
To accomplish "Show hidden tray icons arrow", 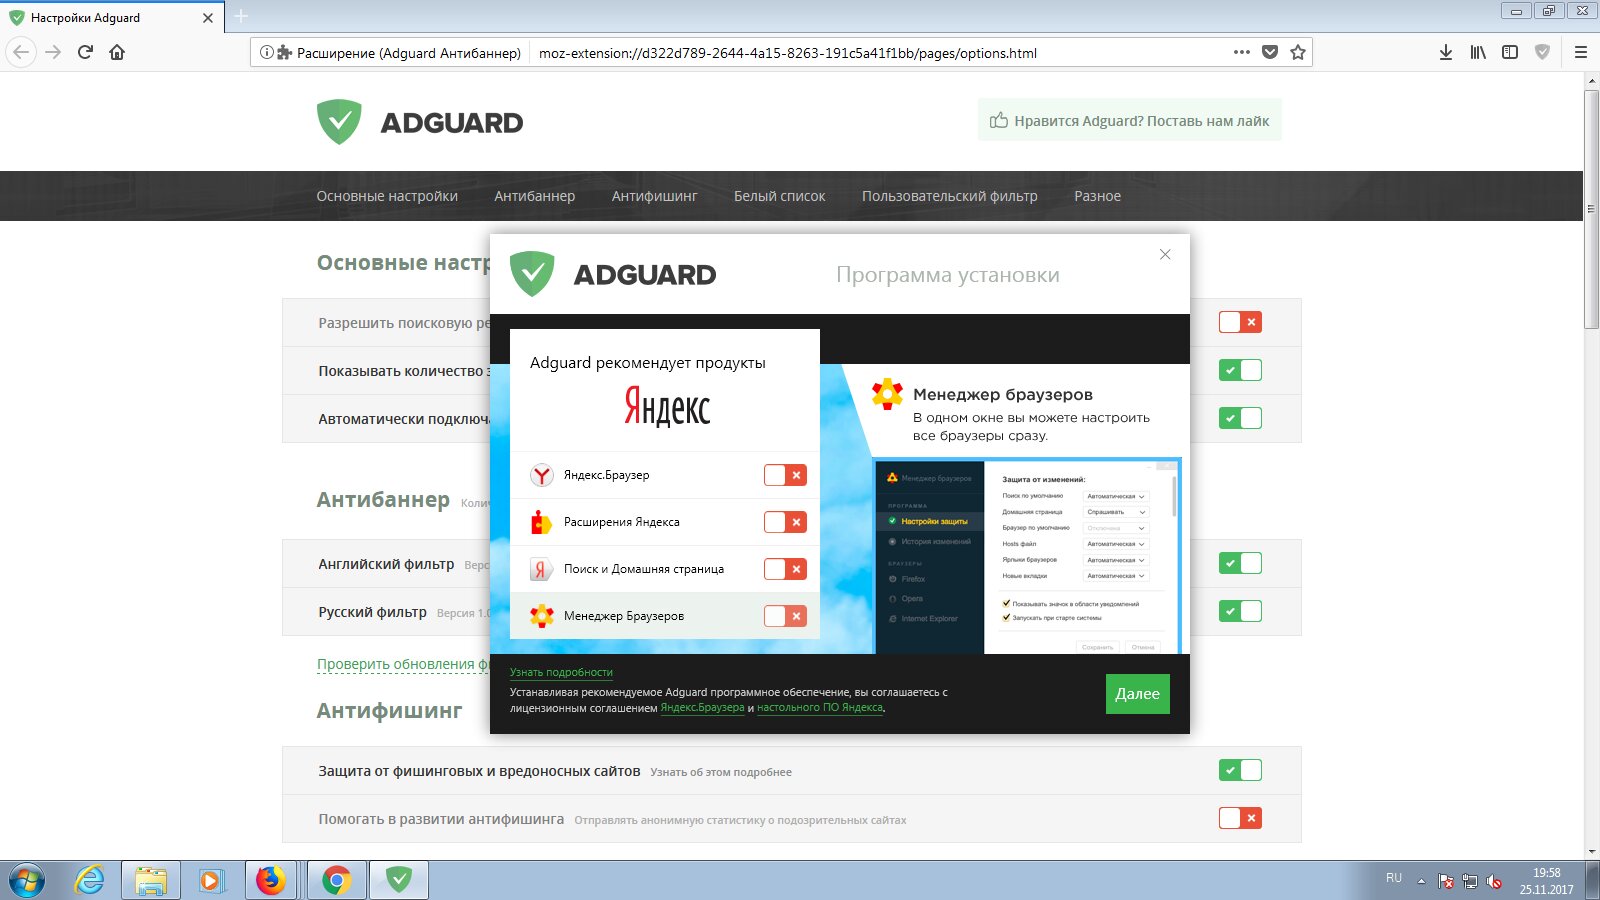I will (1421, 881).
